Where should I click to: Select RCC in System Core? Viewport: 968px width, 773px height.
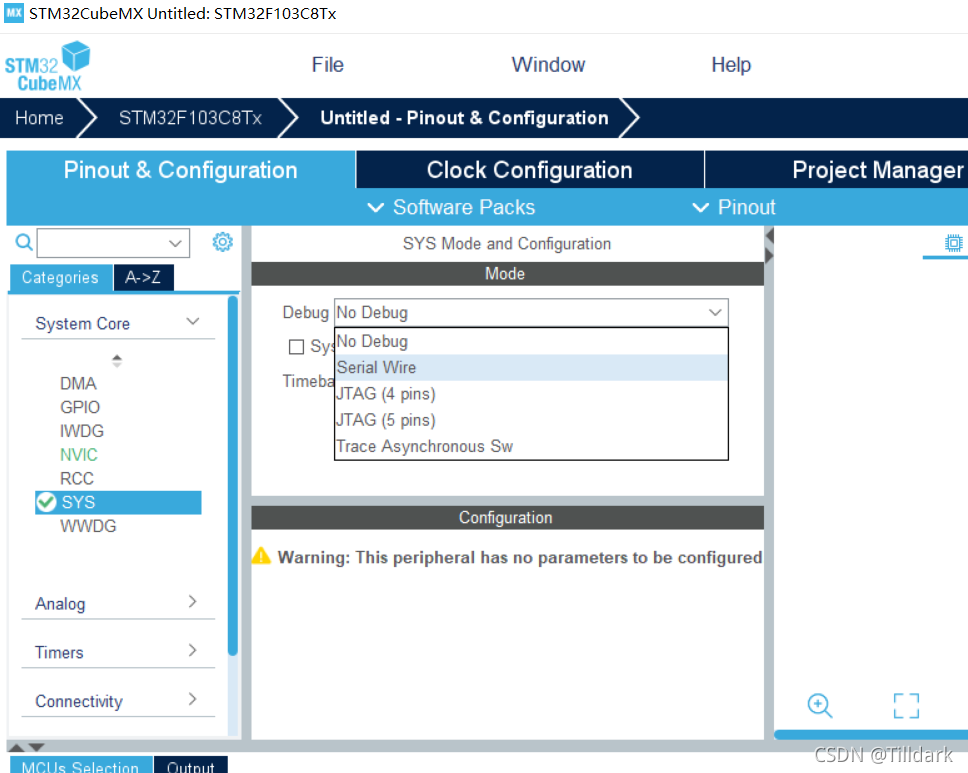77,478
